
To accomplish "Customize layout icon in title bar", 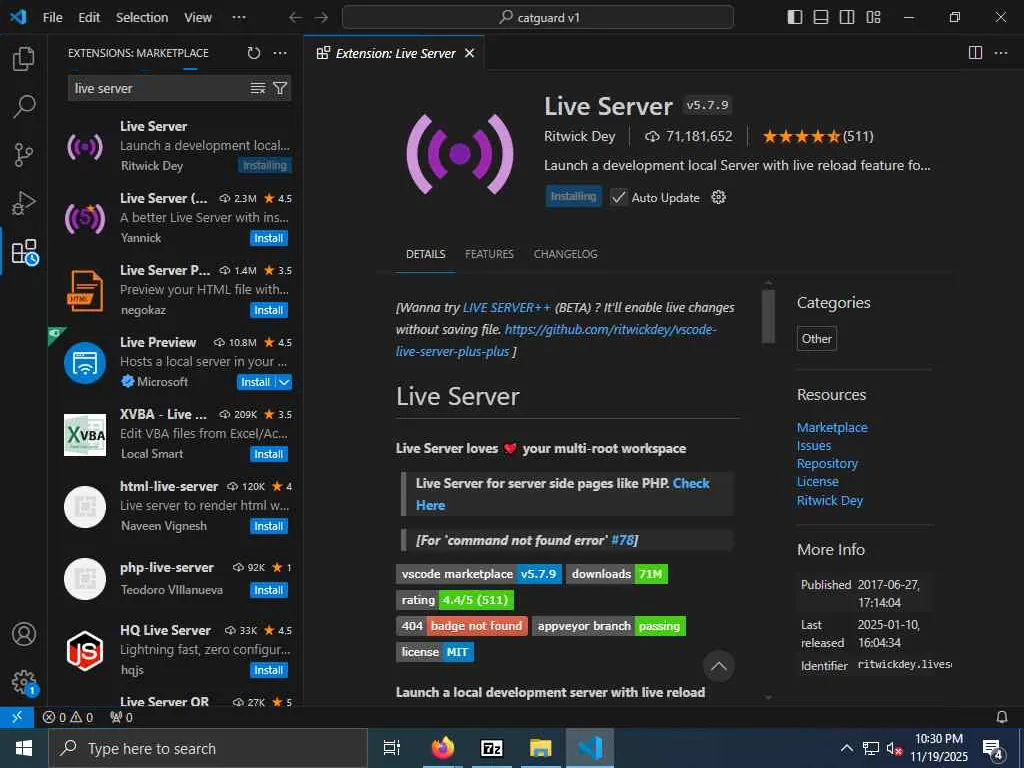I will 873,17.
